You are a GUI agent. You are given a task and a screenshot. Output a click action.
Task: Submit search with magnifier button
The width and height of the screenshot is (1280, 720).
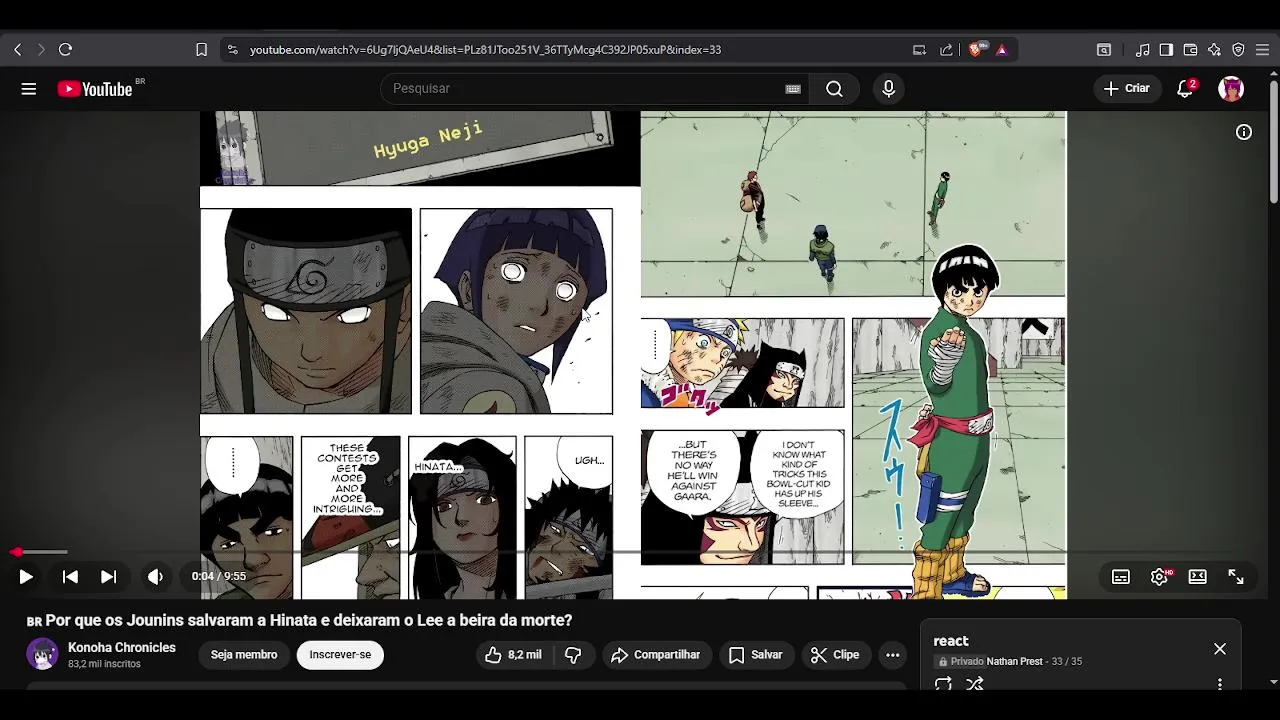pos(834,89)
